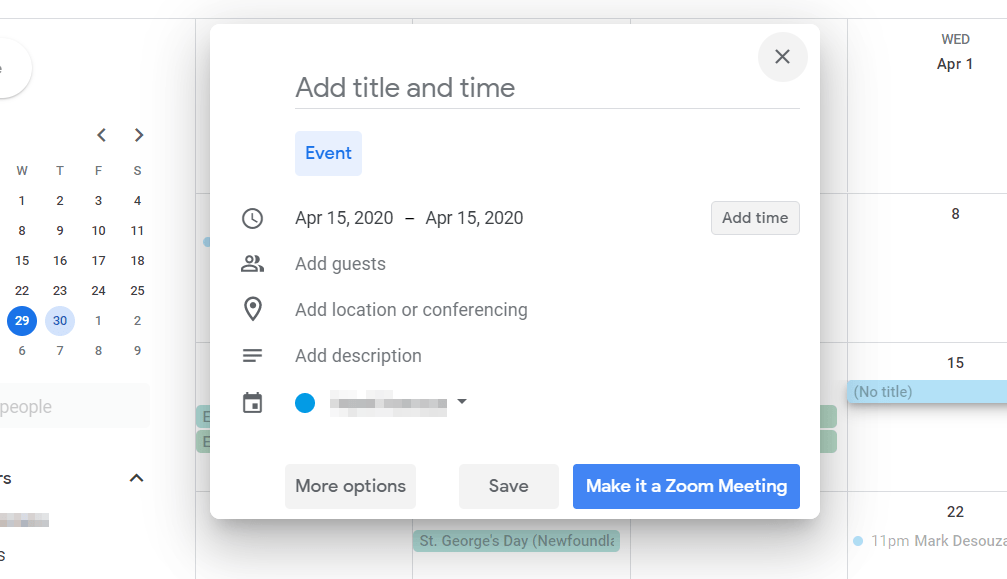This screenshot has height=579, width=1007.
Task: Click the Add guests people icon
Action: pos(252,263)
